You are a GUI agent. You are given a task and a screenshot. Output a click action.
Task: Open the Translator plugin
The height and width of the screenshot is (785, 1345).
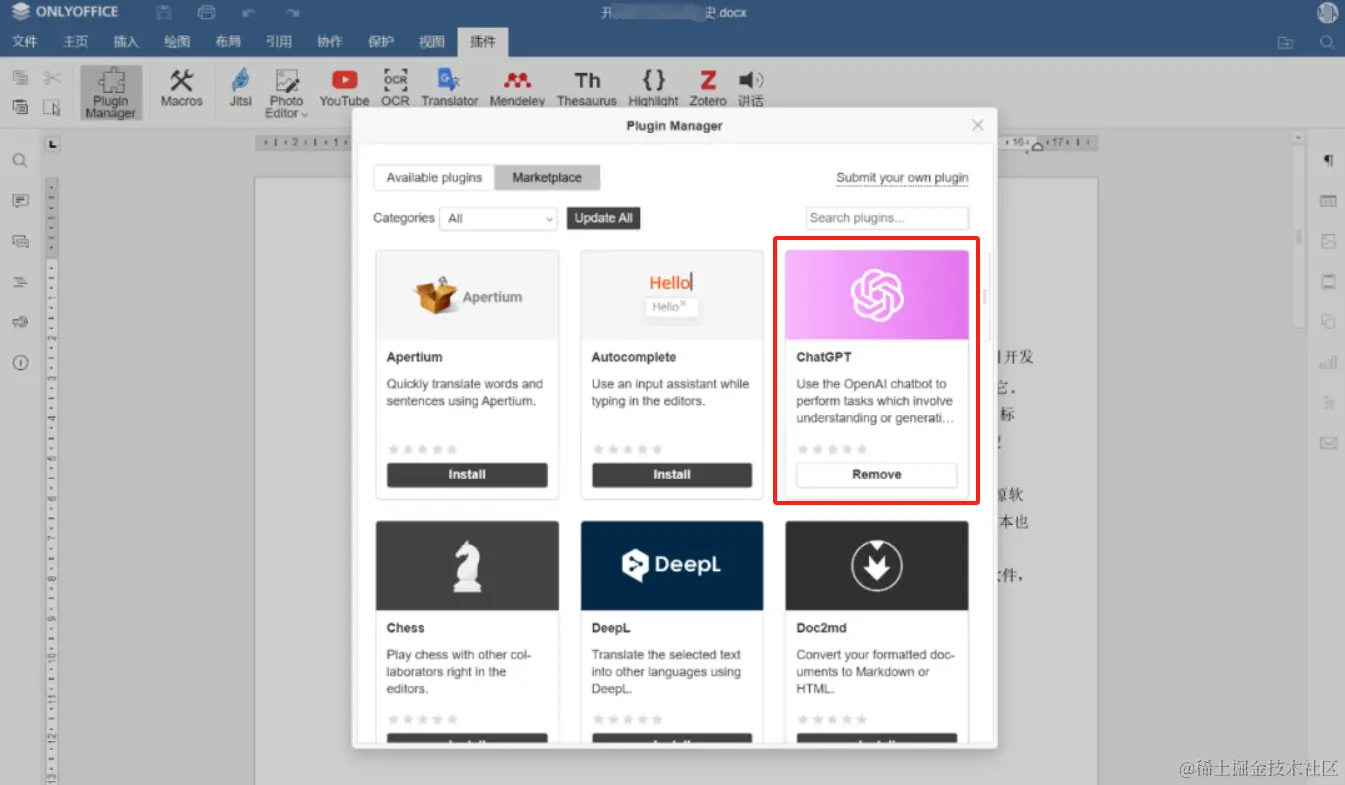(449, 88)
